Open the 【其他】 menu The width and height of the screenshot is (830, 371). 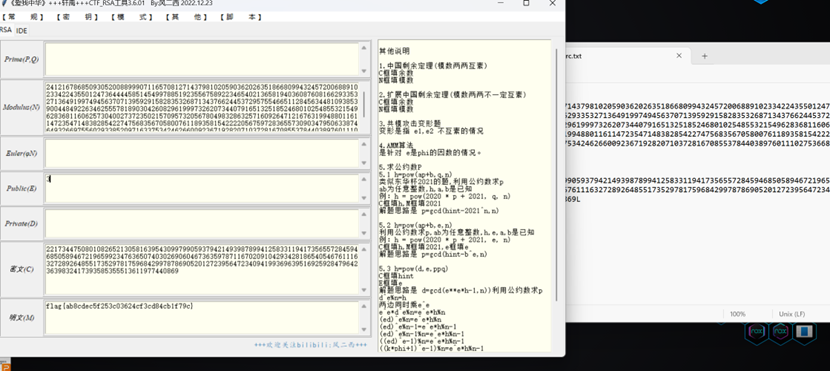[x=186, y=17]
